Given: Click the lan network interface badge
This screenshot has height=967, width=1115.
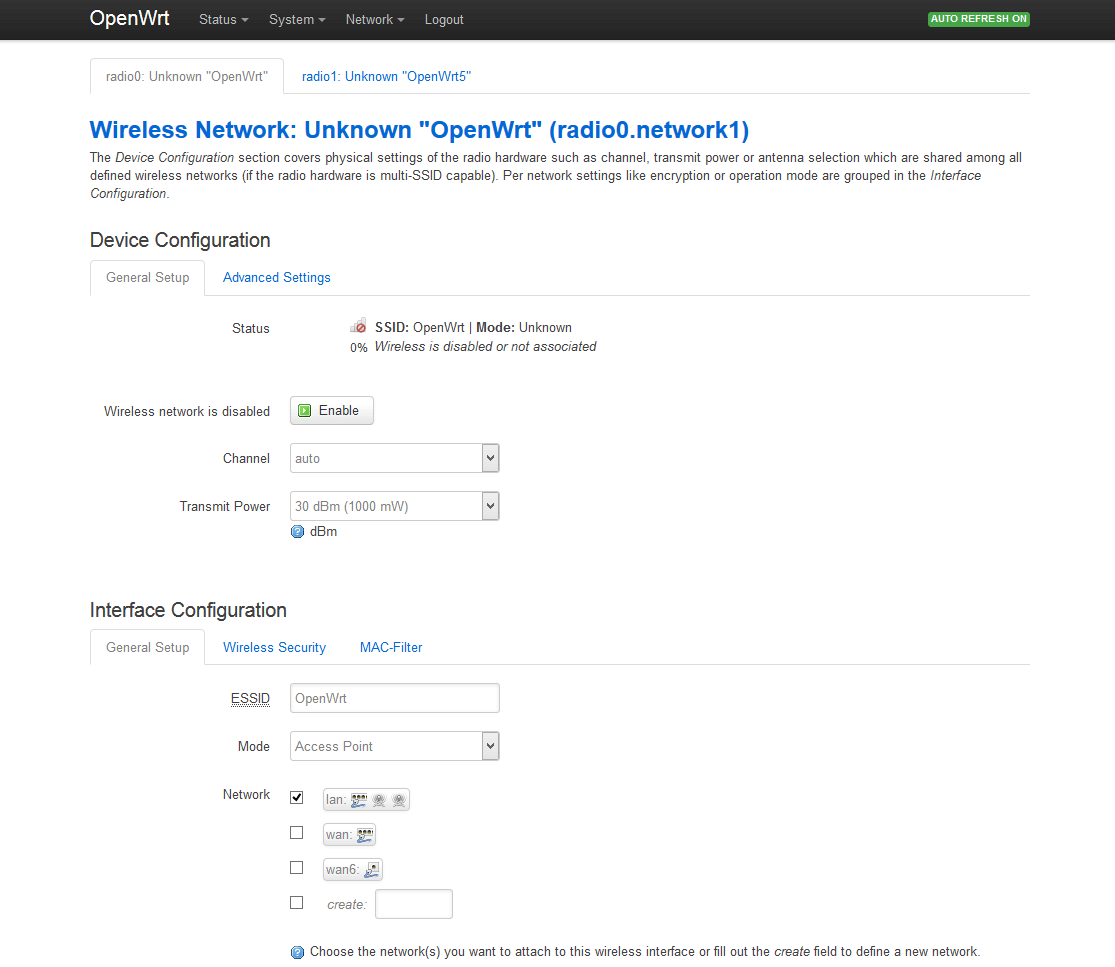Looking at the screenshot, I should (366, 800).
